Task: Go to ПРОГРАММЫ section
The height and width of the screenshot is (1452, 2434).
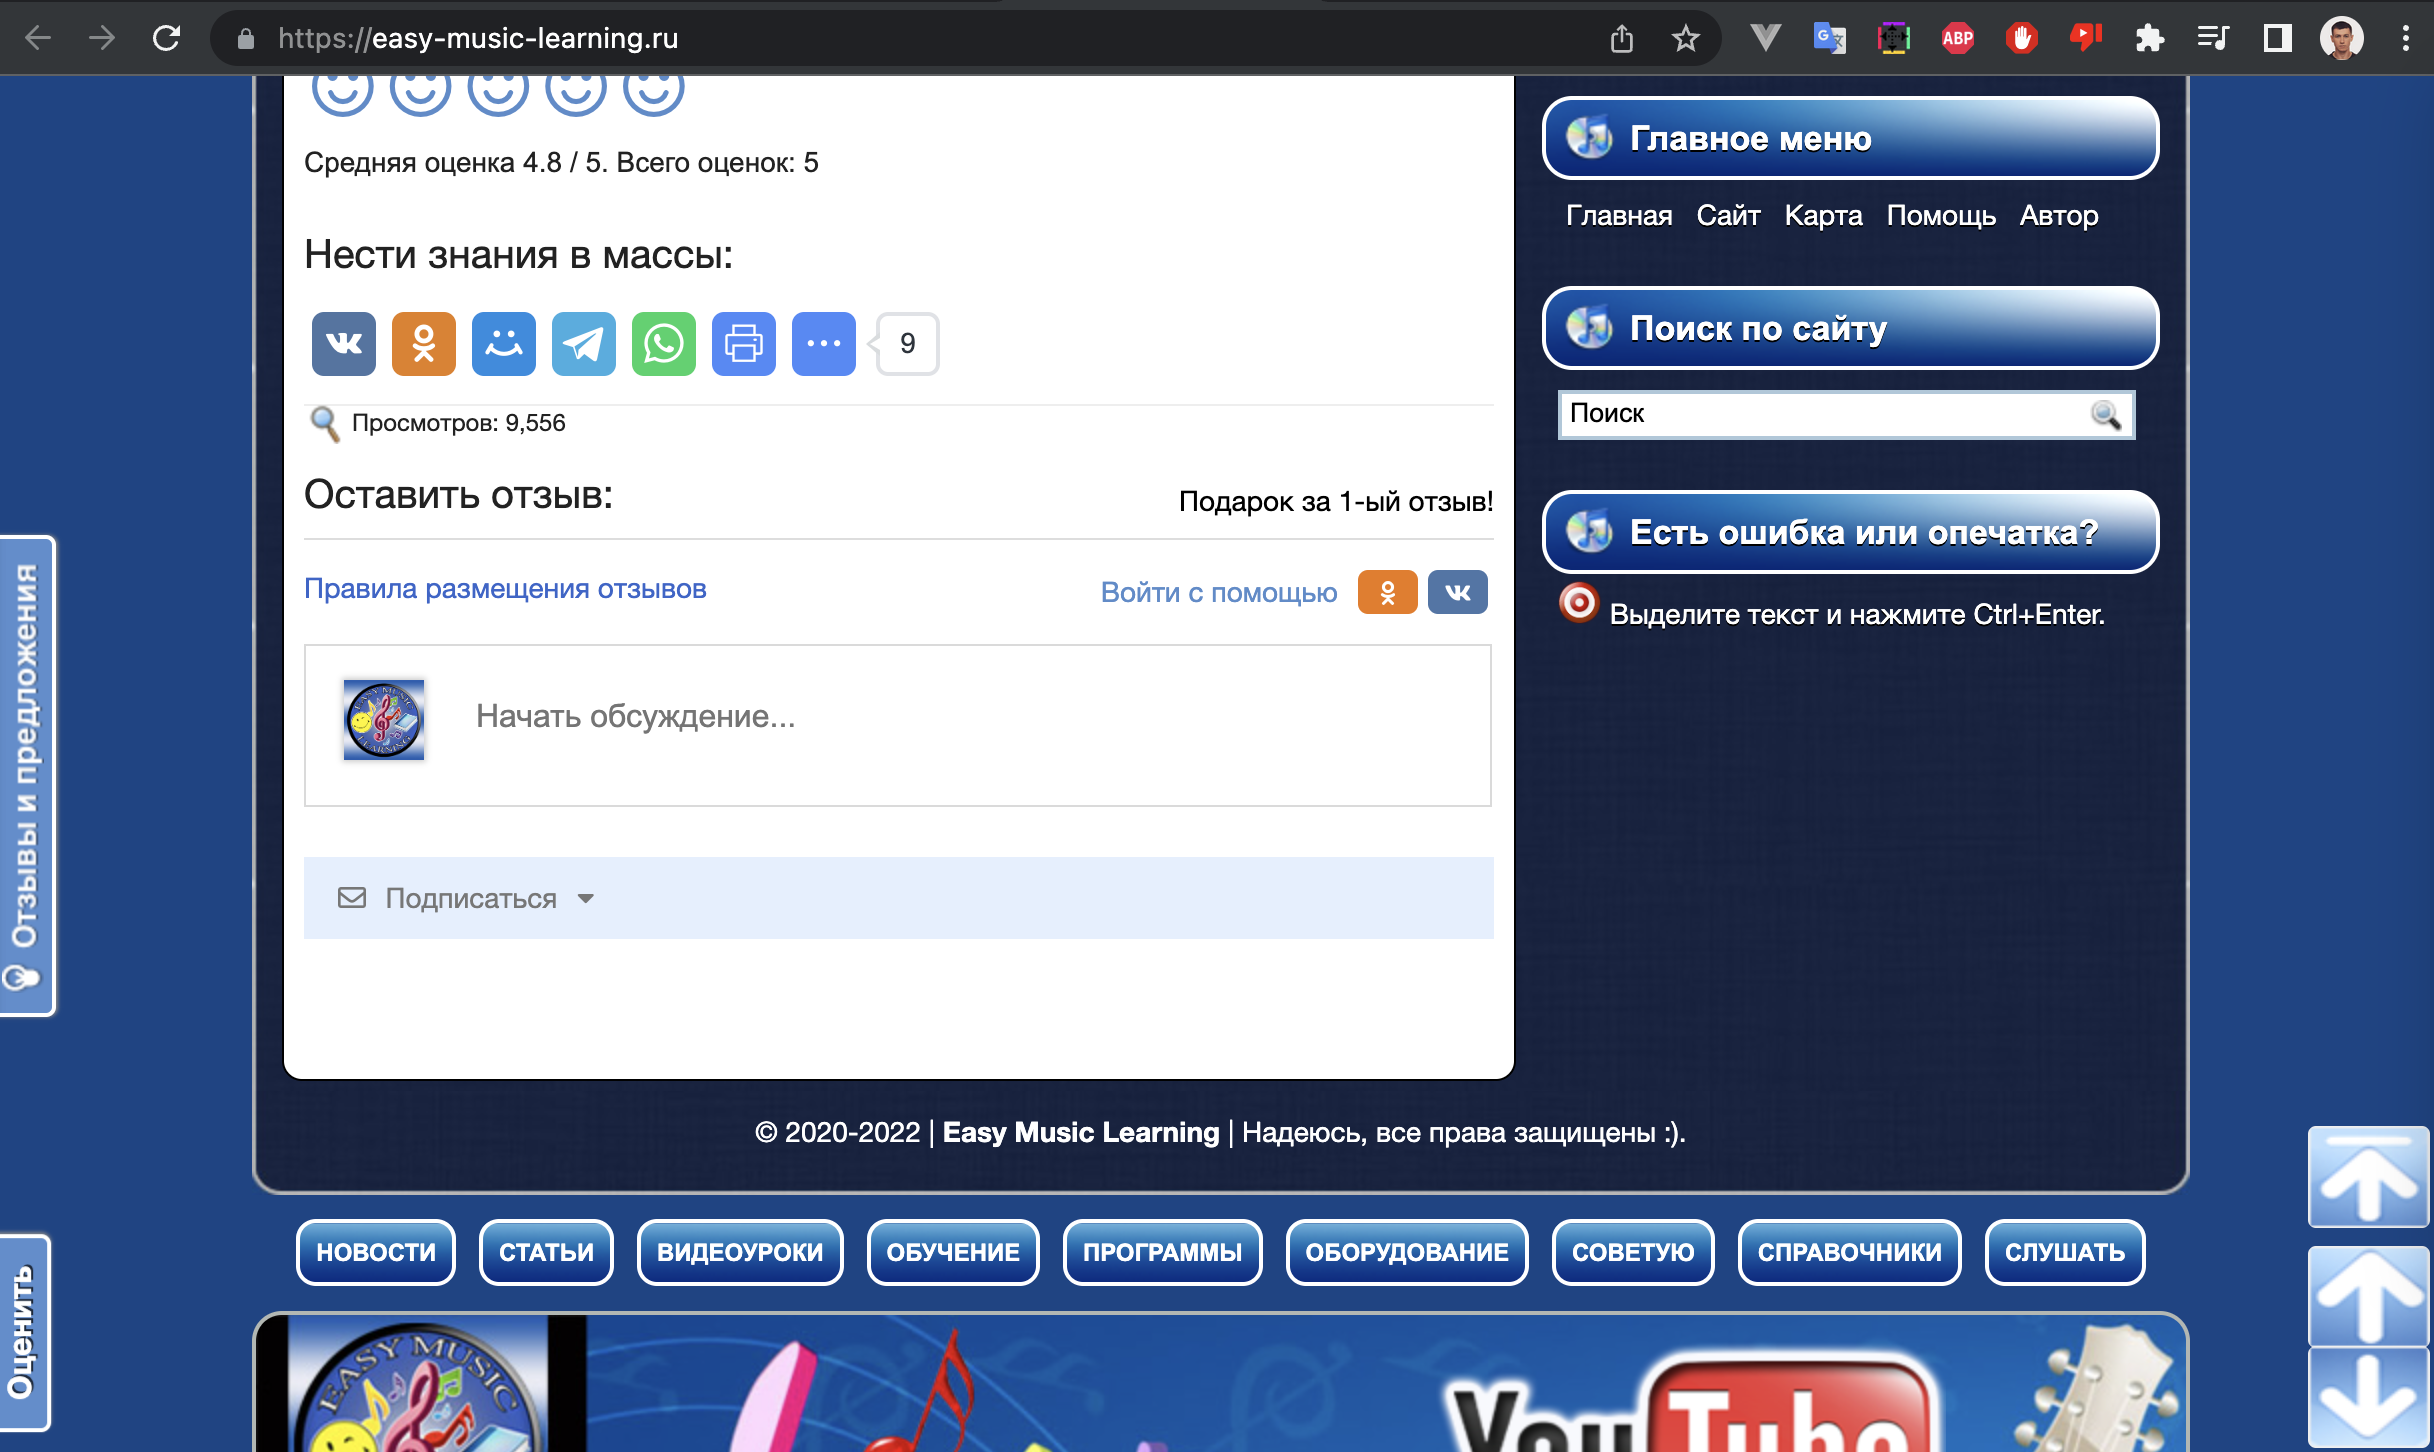Action: tap(1162, 1252)
